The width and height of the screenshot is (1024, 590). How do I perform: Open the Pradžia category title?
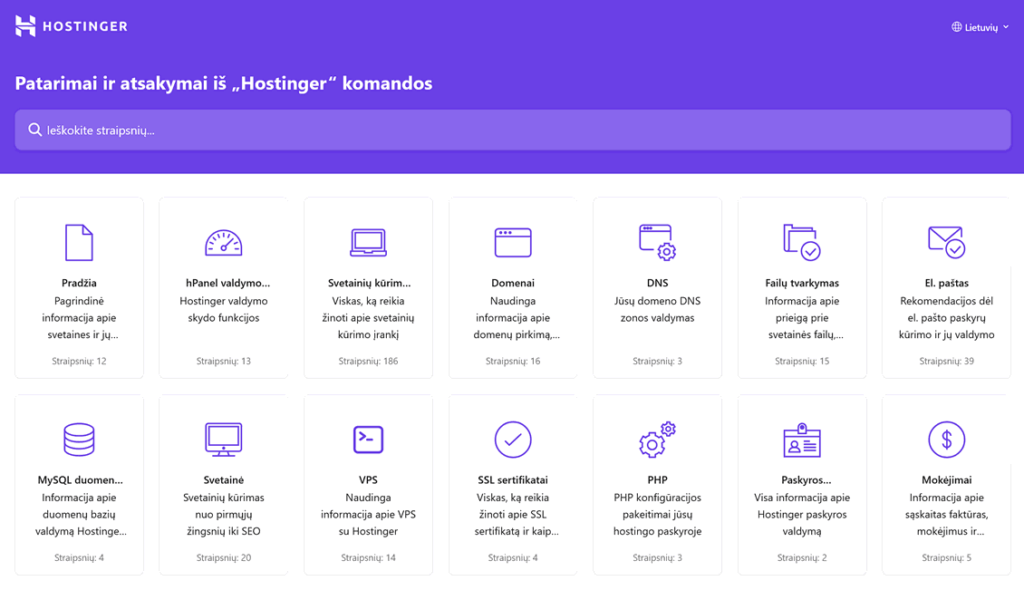79,283
